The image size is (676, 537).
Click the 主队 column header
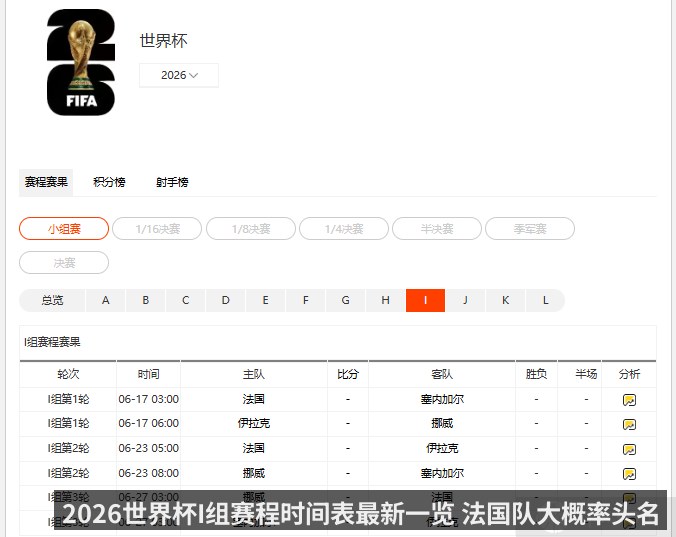254,374
